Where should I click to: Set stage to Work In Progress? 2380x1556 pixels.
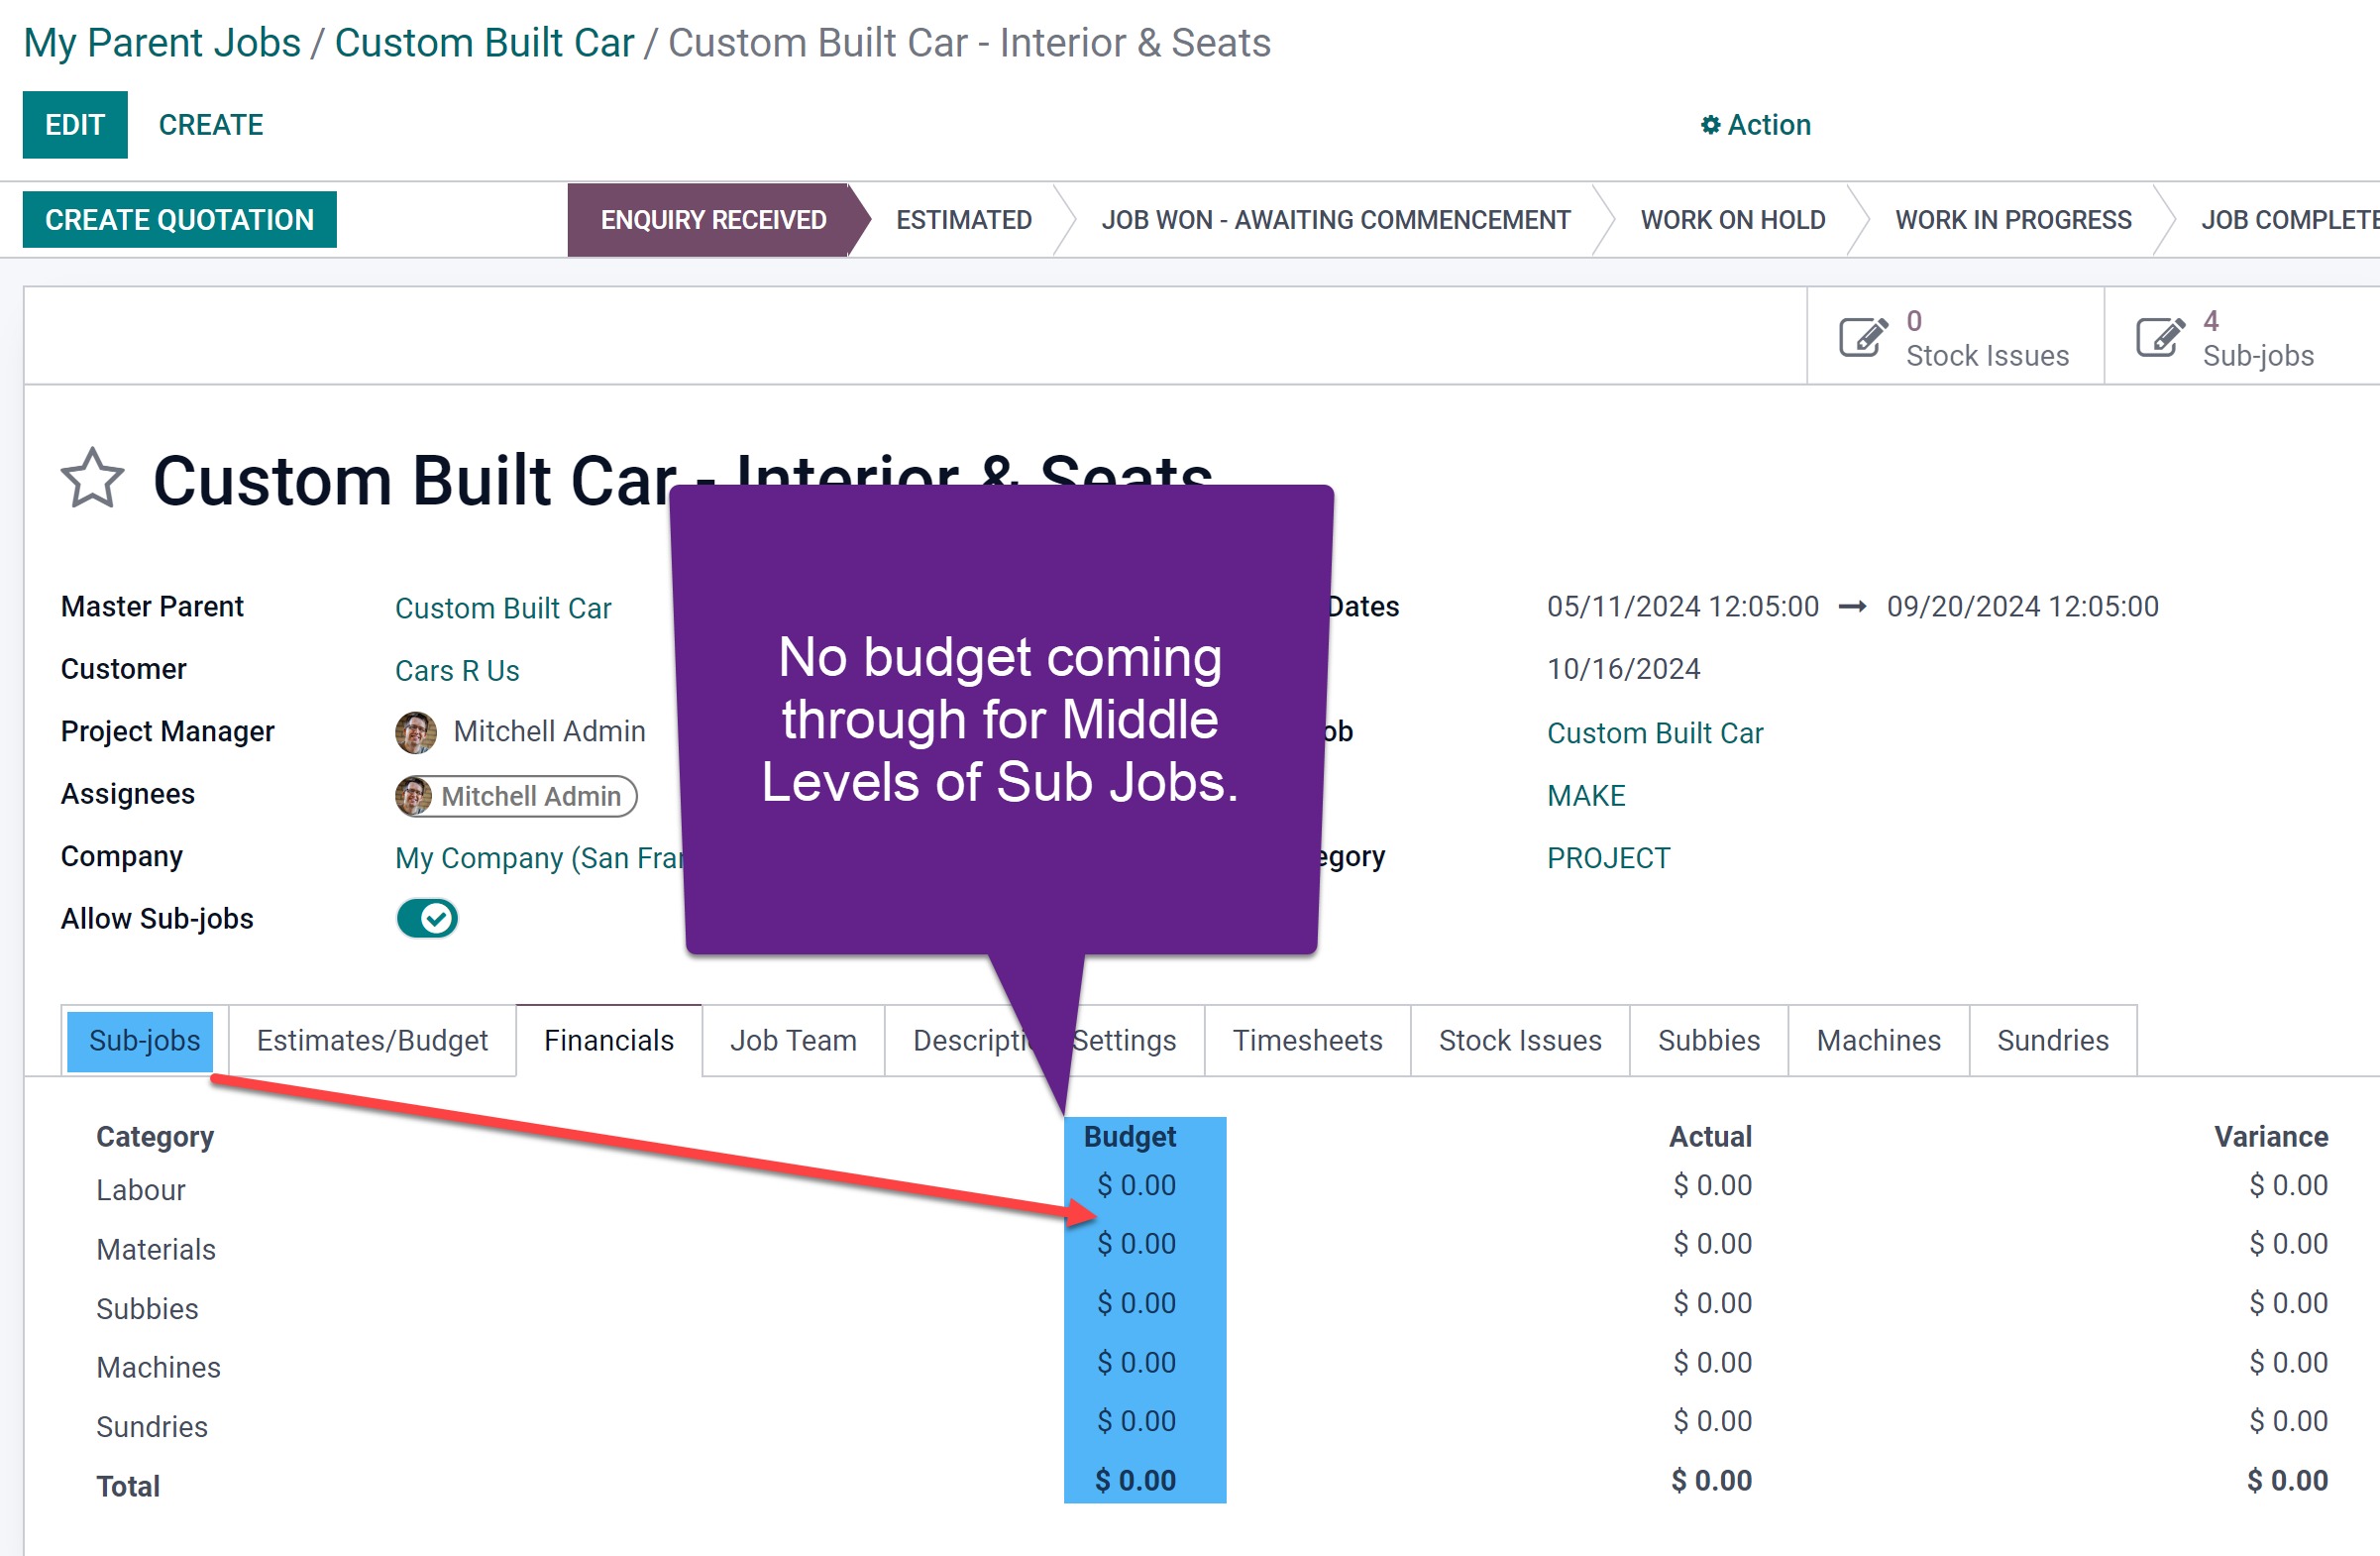pyautogui.click(x=2012, y=220)
